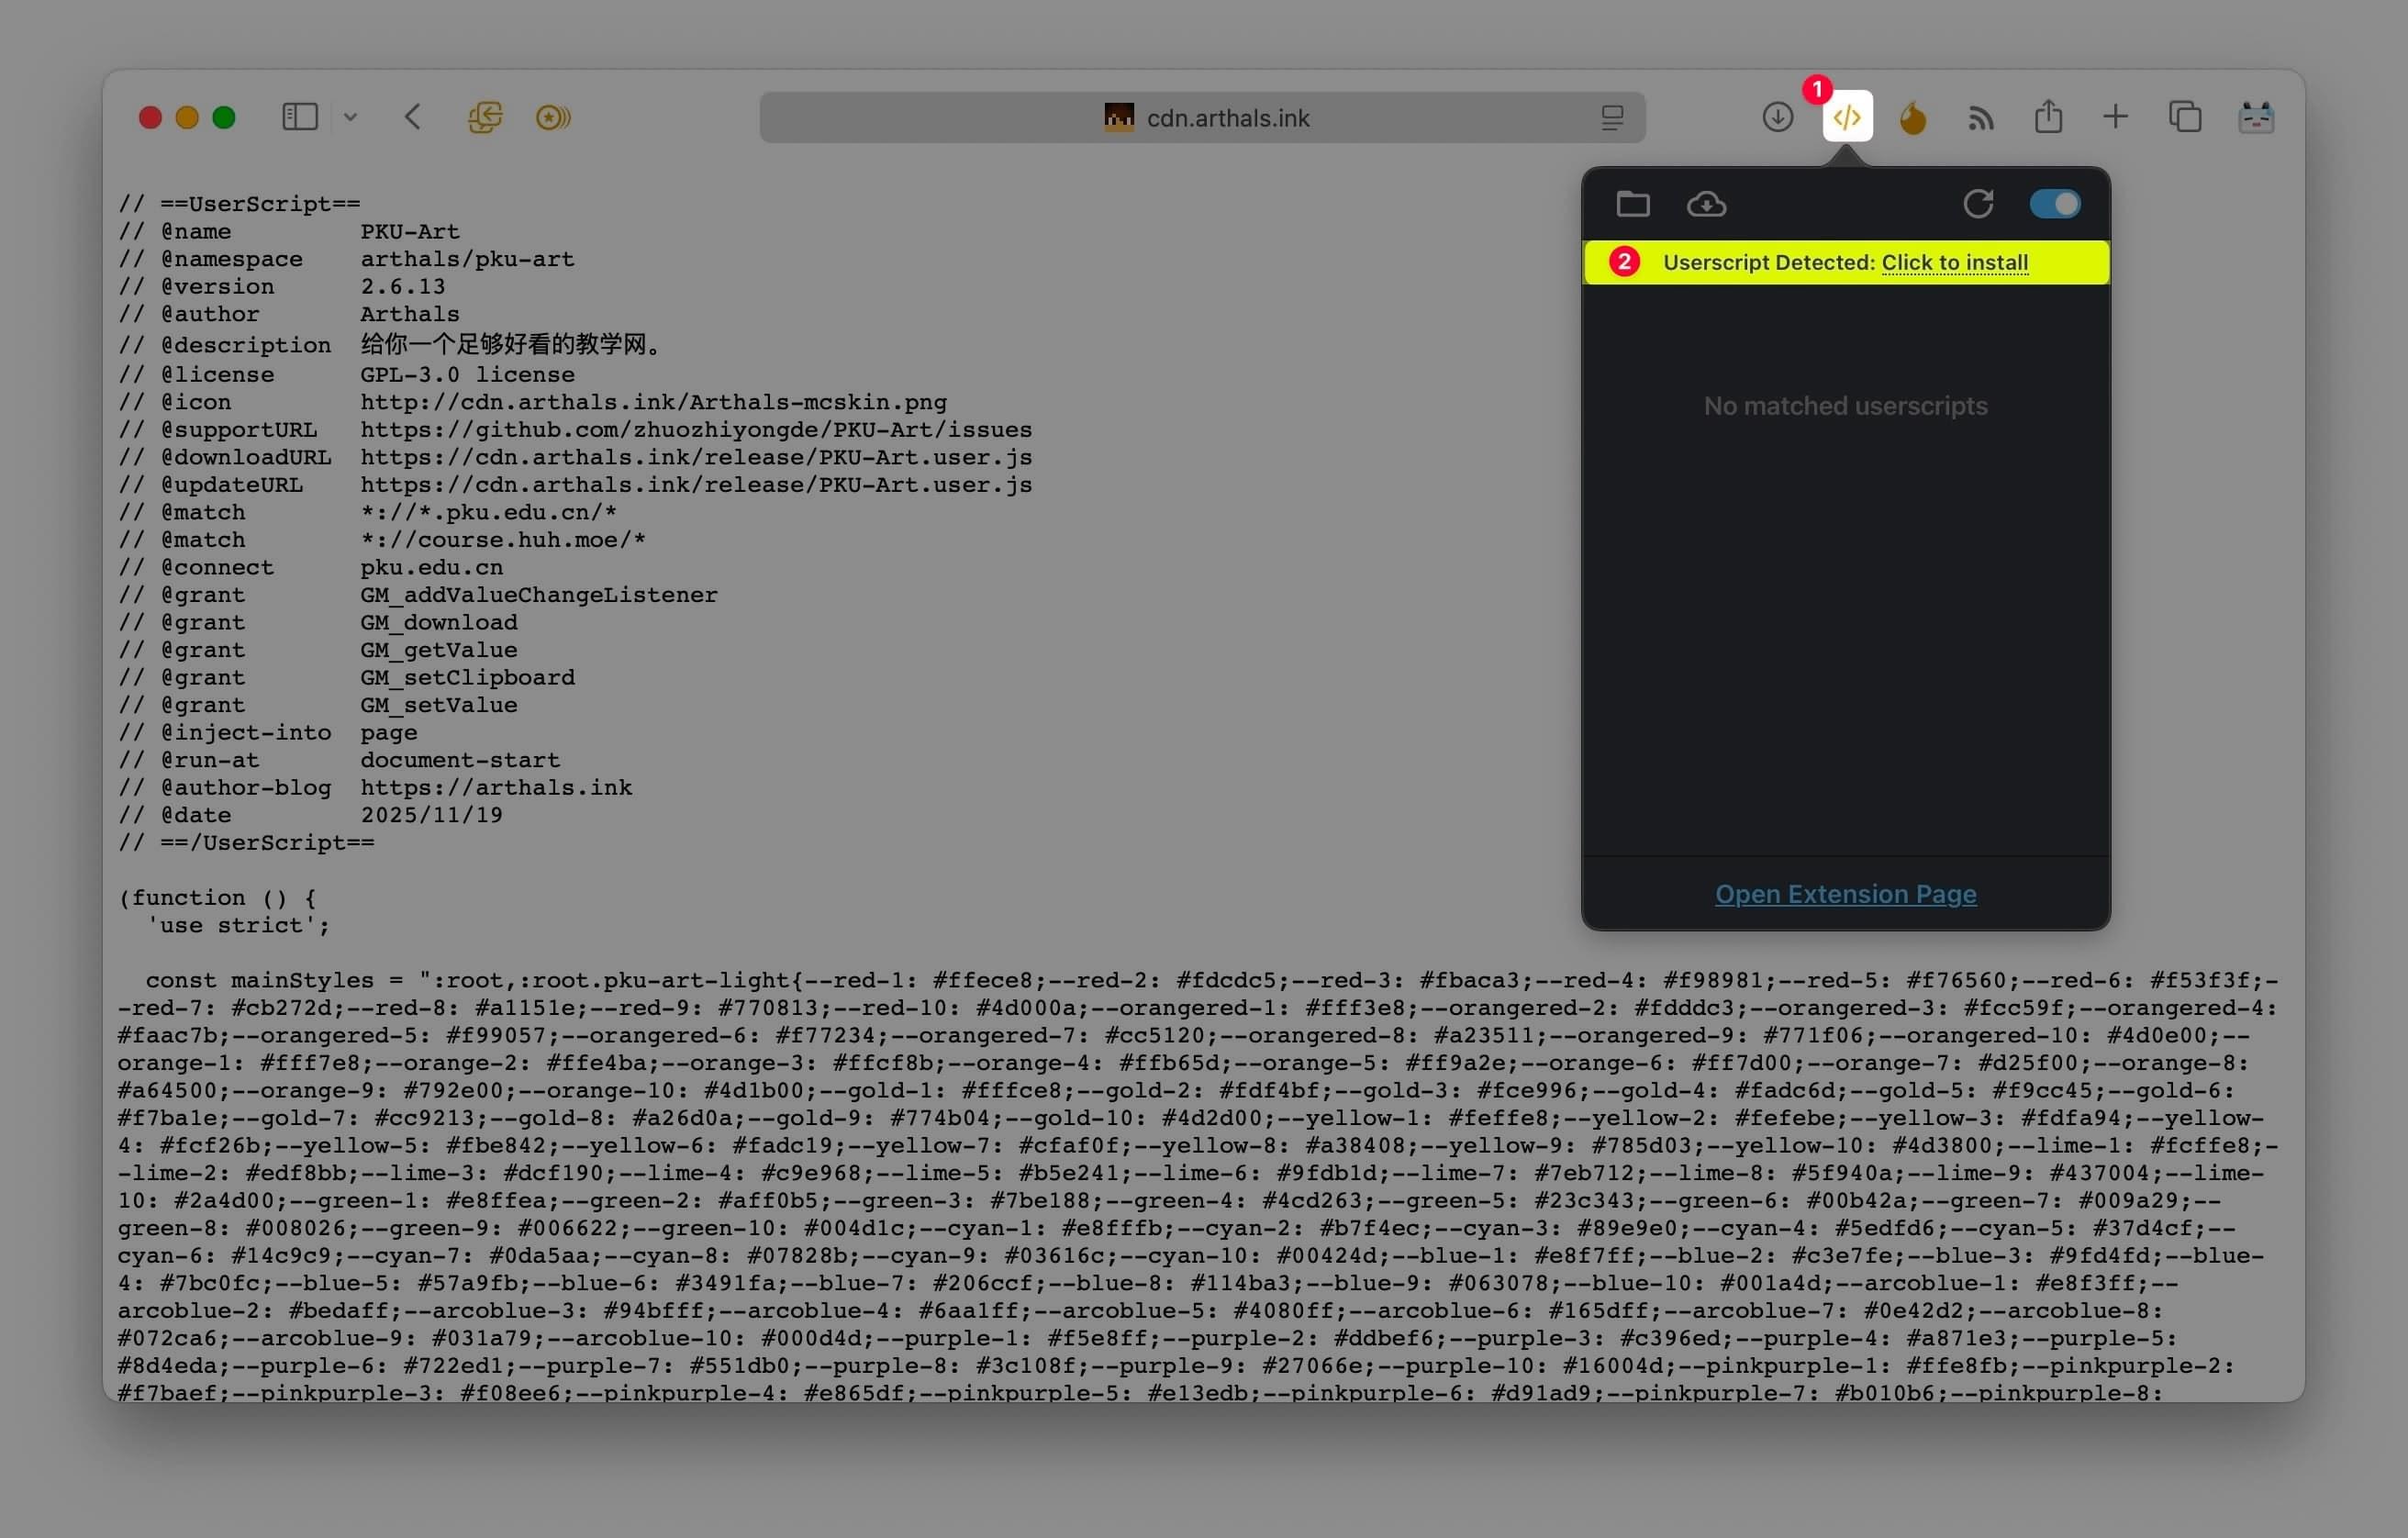Expand the tab group chevron dropdown

350,117
